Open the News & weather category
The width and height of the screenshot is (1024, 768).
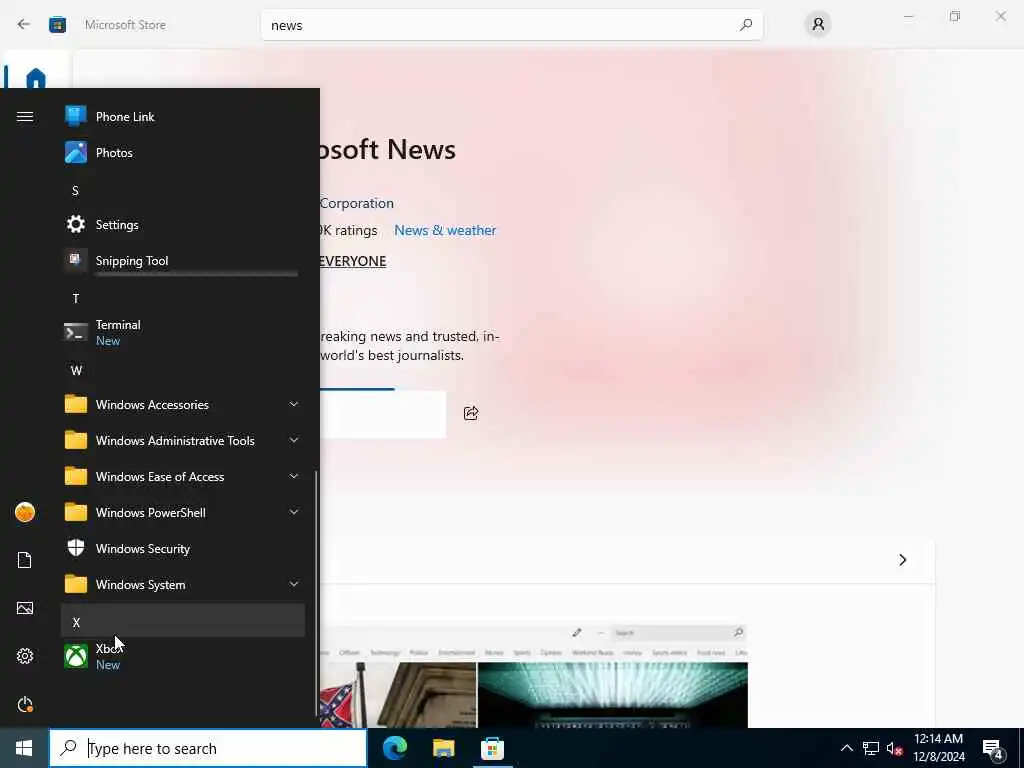(445, 230)
